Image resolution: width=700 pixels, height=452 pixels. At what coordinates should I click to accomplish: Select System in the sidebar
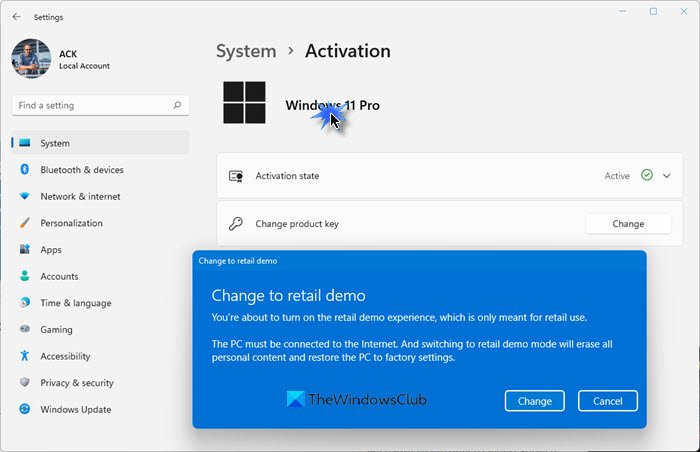click(100, 143)
